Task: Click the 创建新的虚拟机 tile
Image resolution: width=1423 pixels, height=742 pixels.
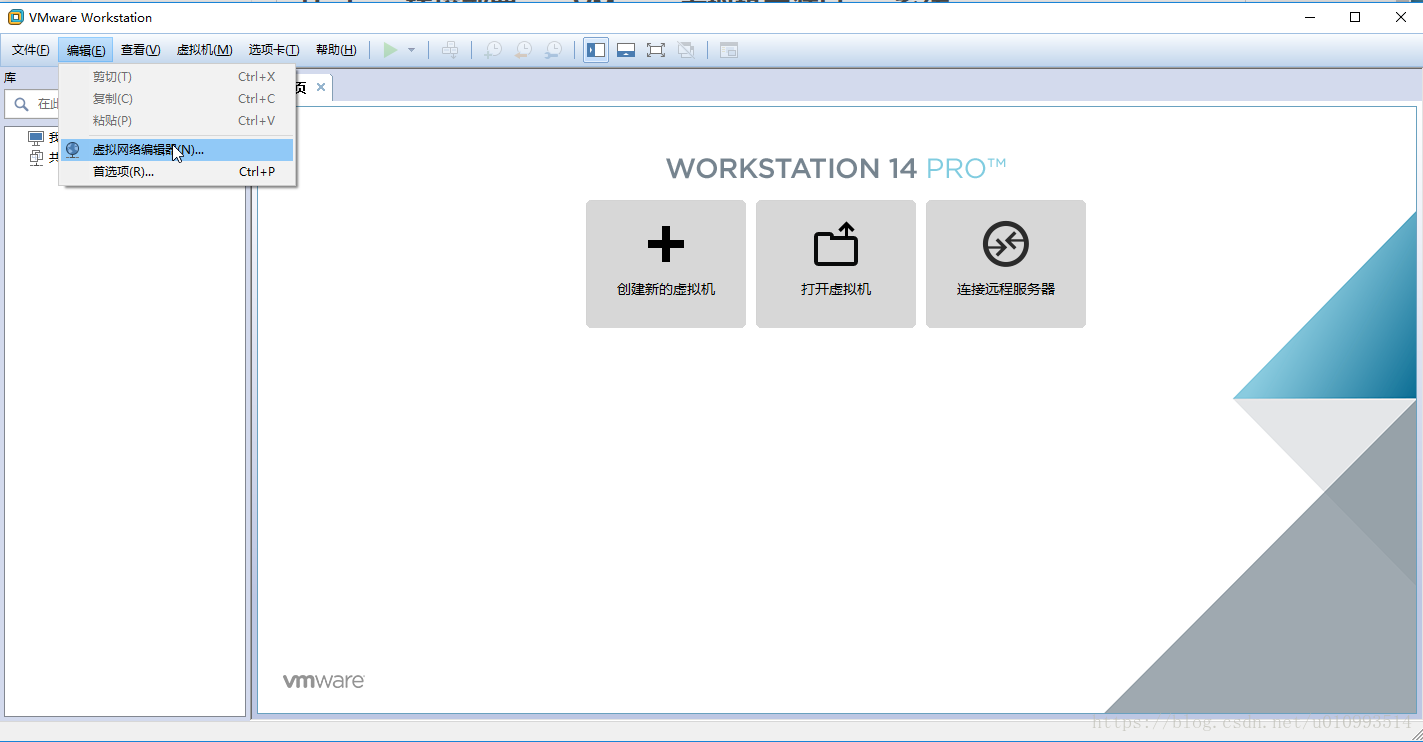Action: pos(666,264)
